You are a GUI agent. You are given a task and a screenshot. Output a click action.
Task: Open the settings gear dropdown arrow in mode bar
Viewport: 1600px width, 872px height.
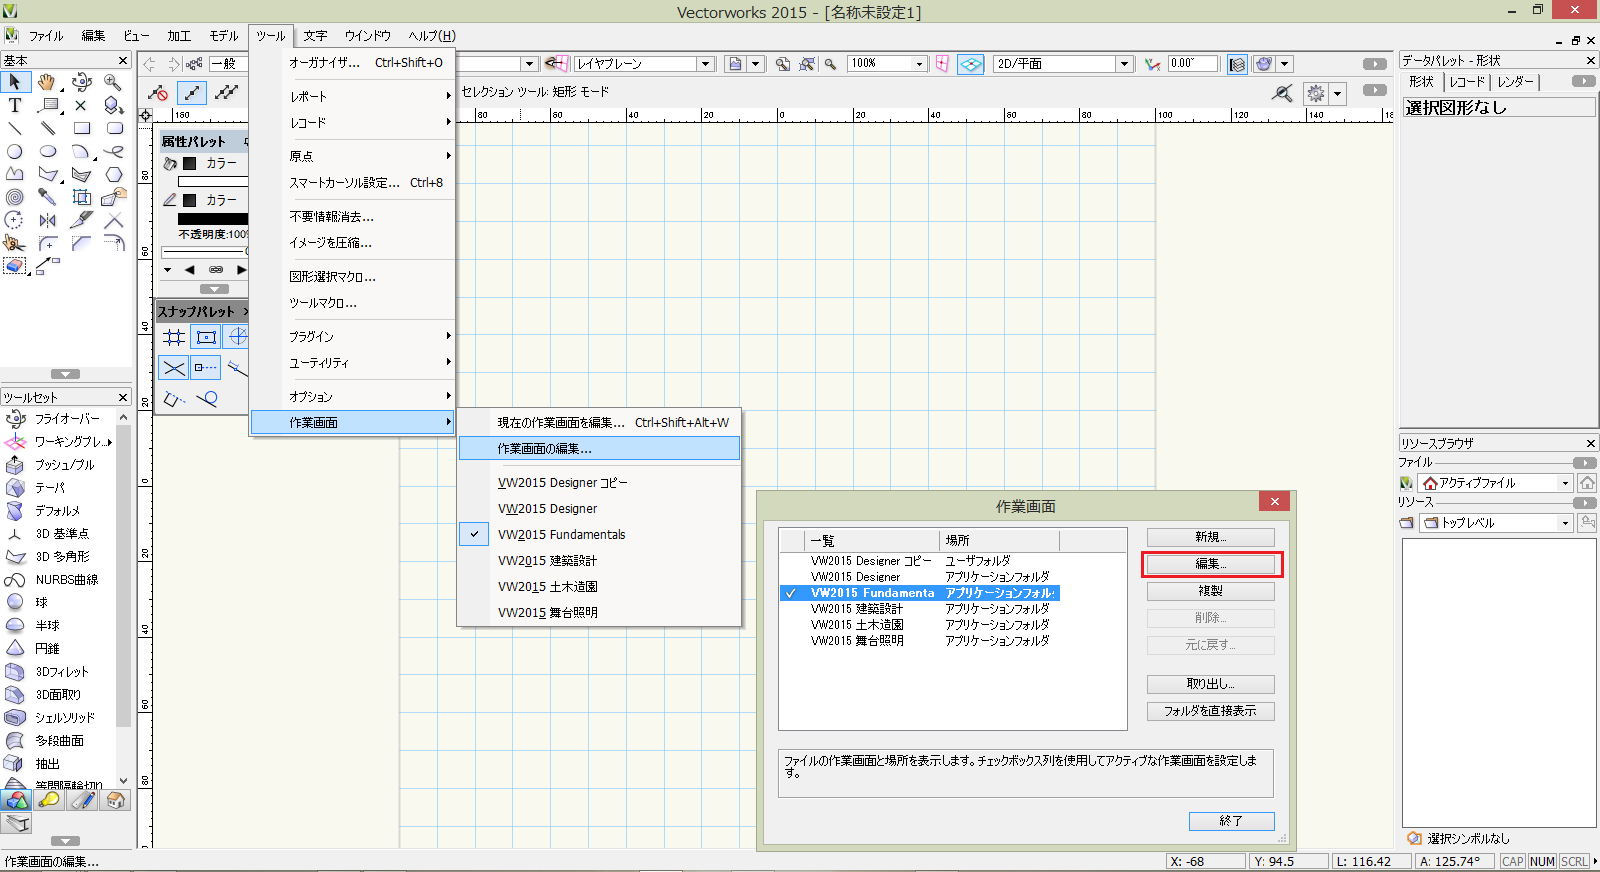1338,94
